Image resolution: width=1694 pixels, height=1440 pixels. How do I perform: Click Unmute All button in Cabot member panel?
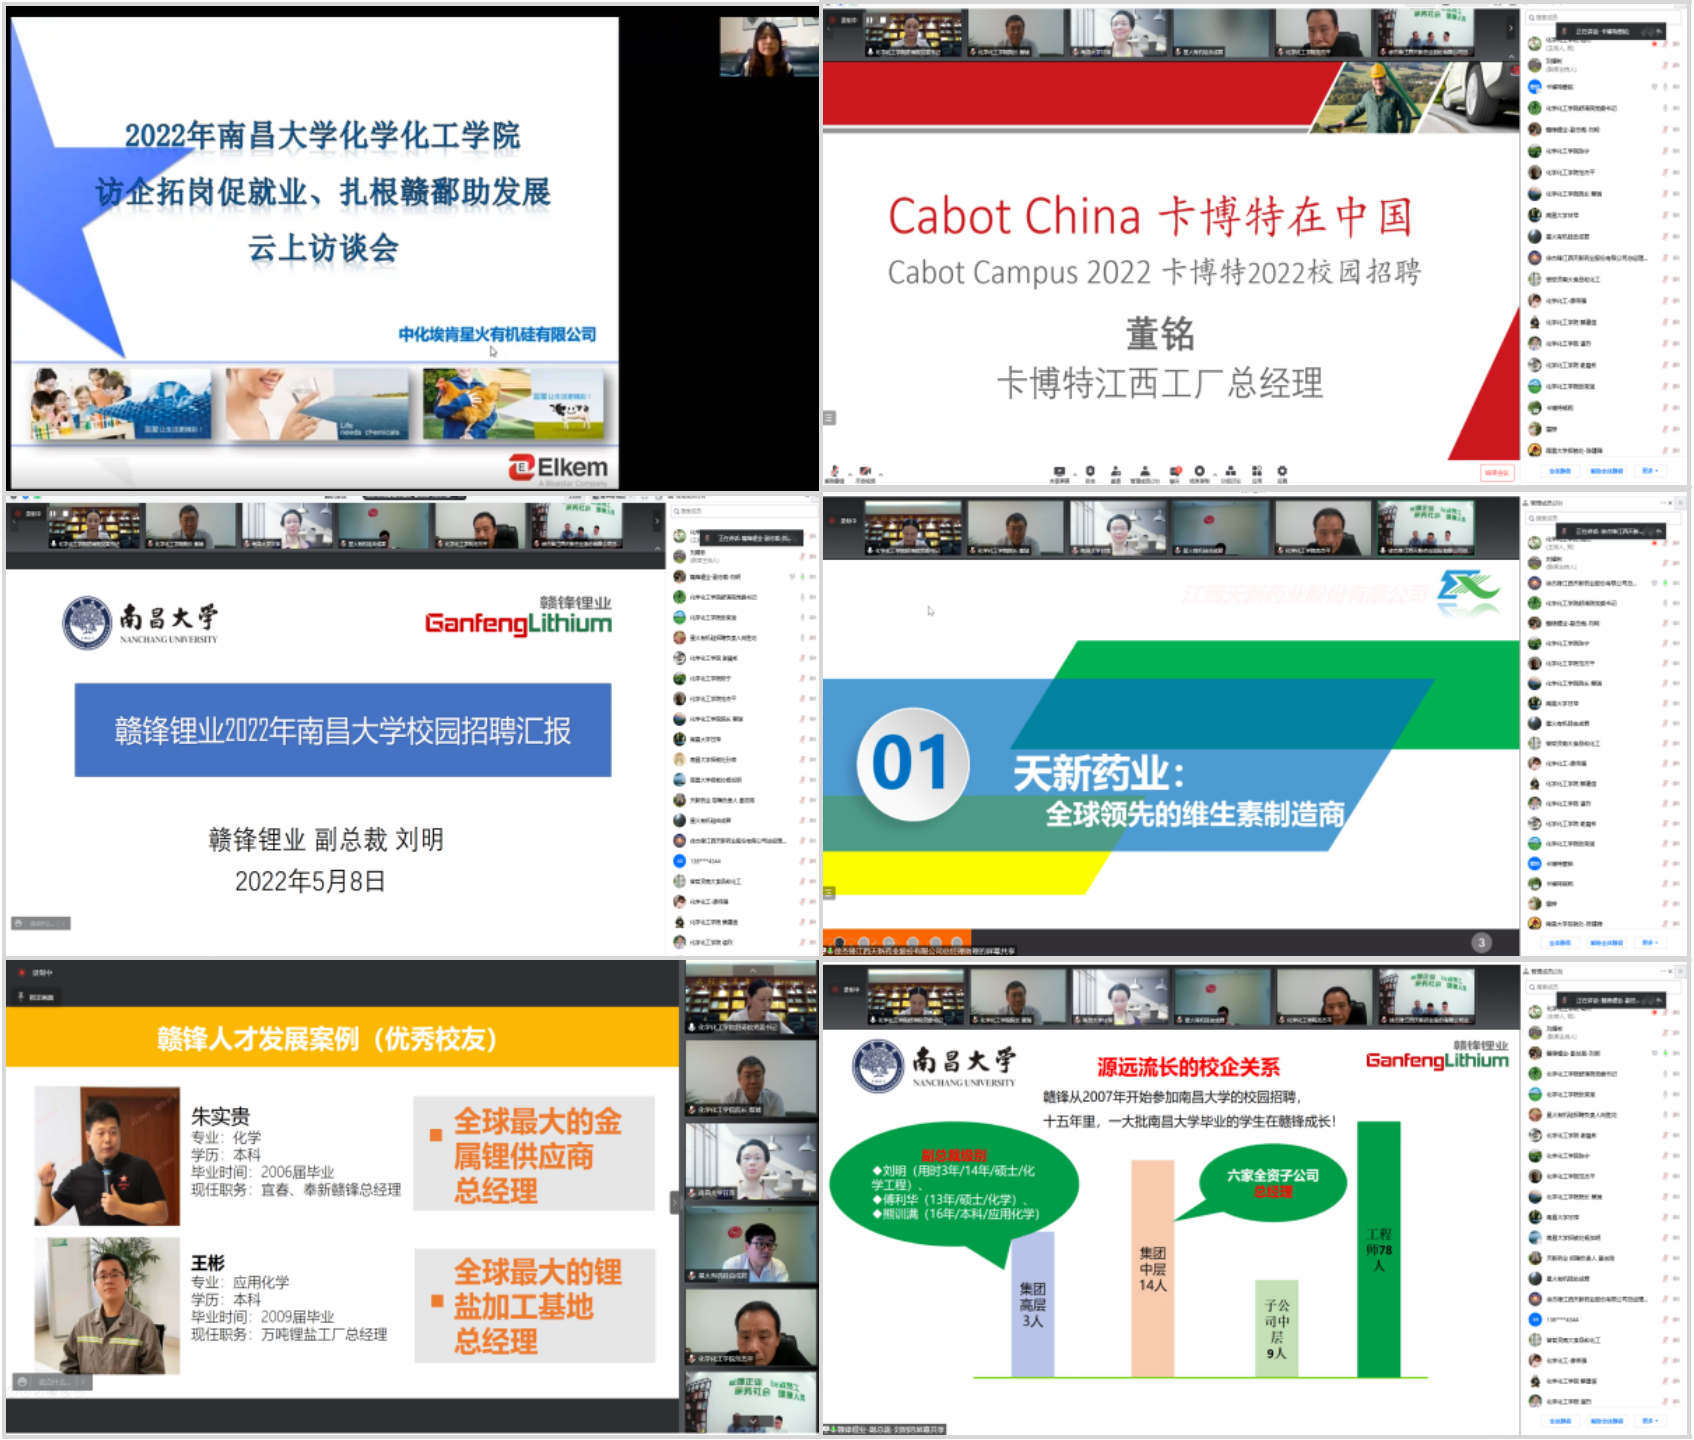1606,470
